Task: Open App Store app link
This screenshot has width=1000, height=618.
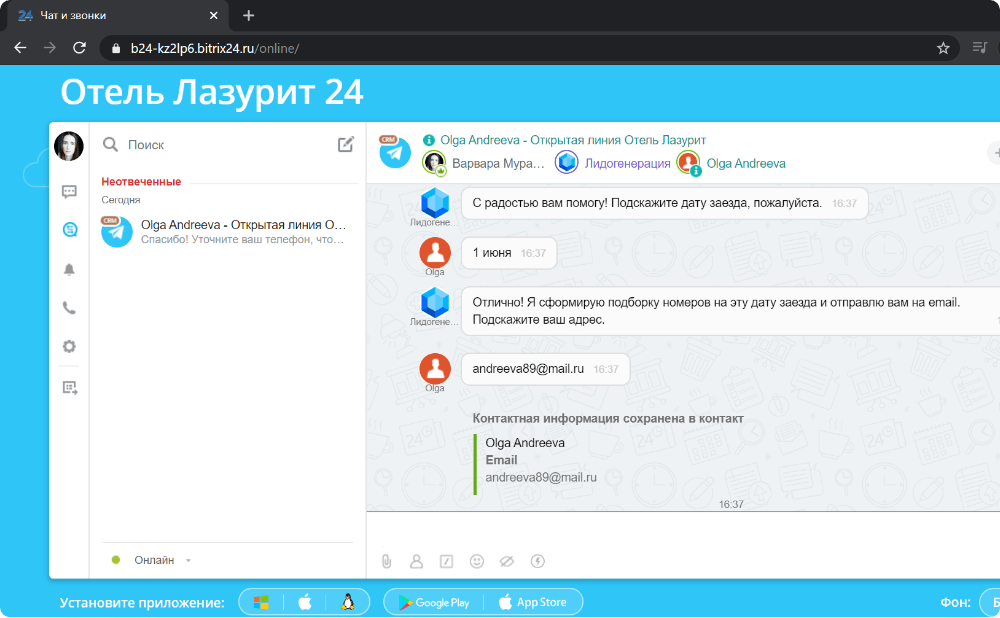Action: [533, 602]
